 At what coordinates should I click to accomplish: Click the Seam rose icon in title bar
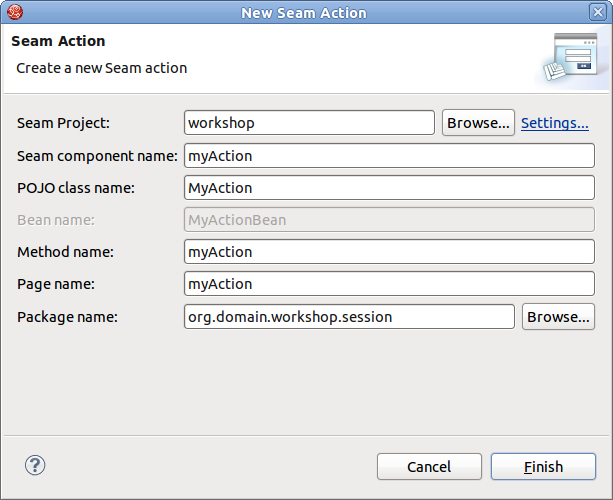15,12
